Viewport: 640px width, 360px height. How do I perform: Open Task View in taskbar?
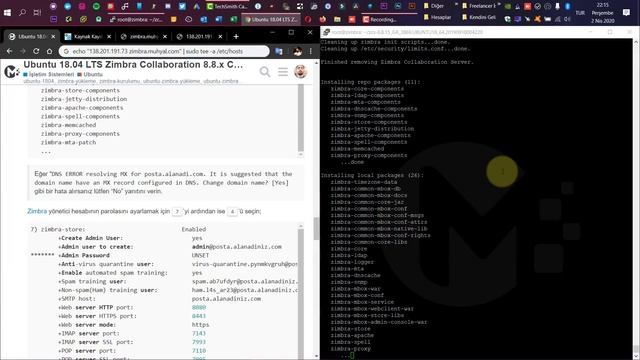click(x=37, y=13)
